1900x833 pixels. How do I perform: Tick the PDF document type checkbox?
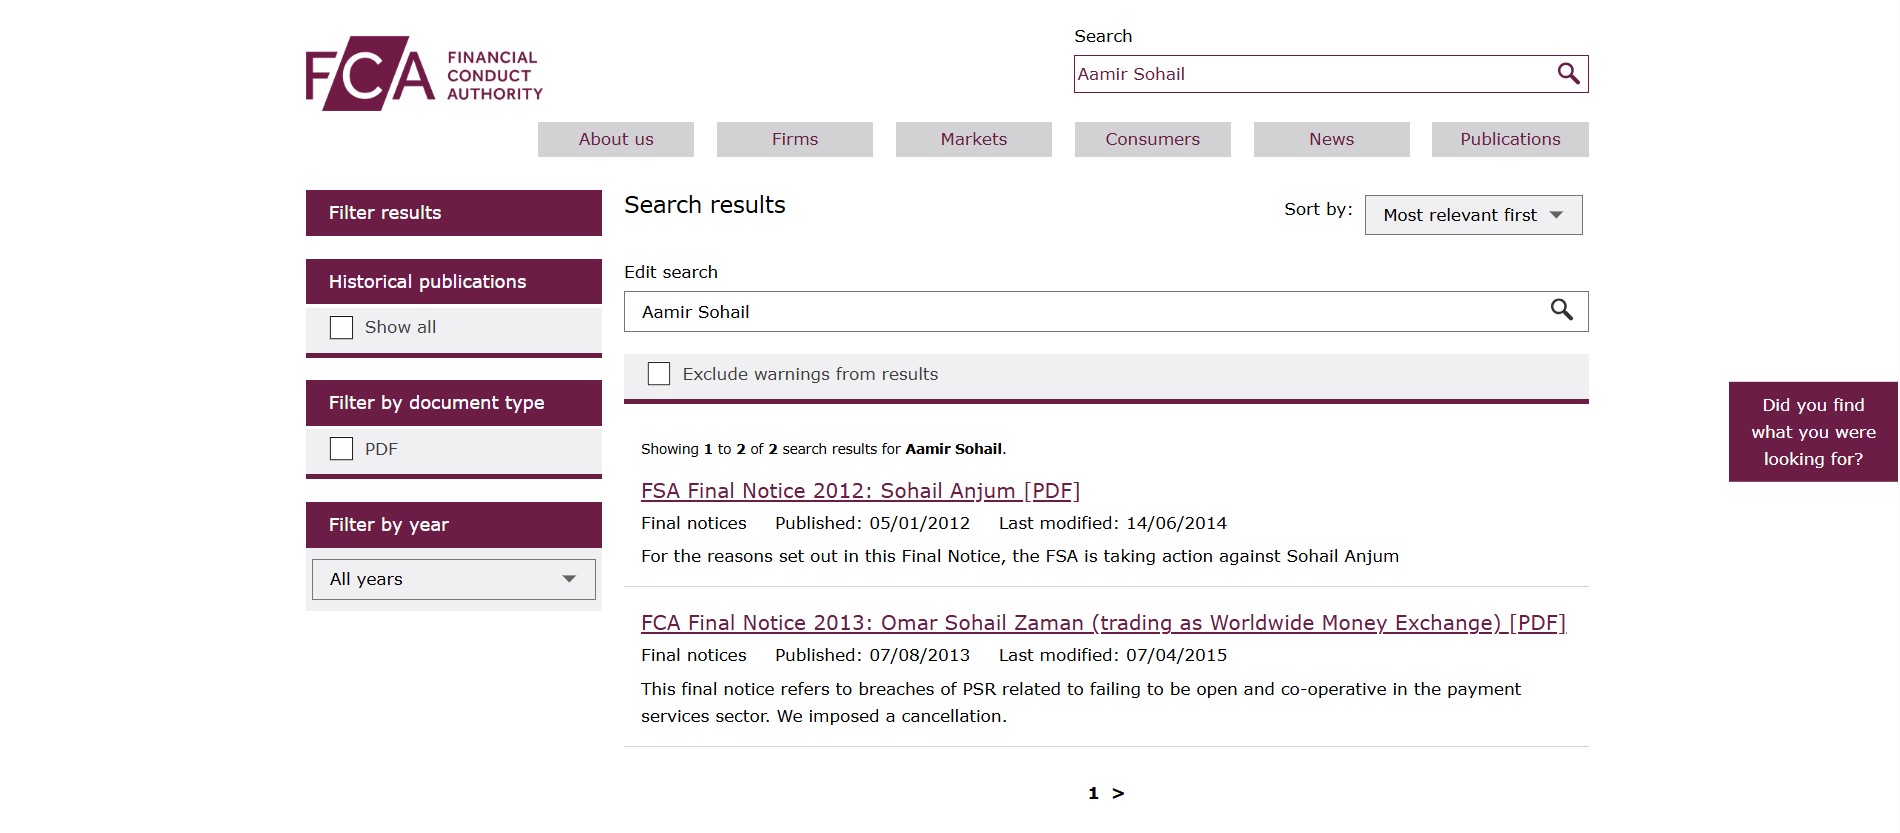341,449
